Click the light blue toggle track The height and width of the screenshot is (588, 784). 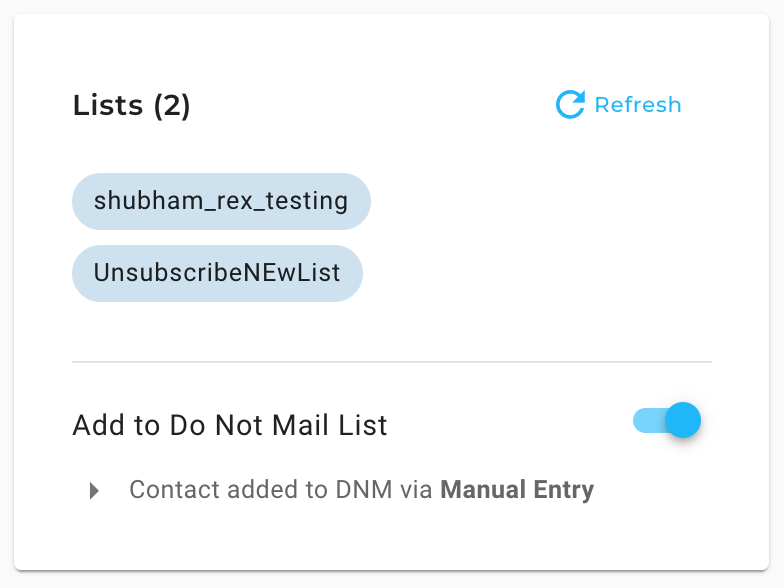pyautogui.click(x=648, y=420)
